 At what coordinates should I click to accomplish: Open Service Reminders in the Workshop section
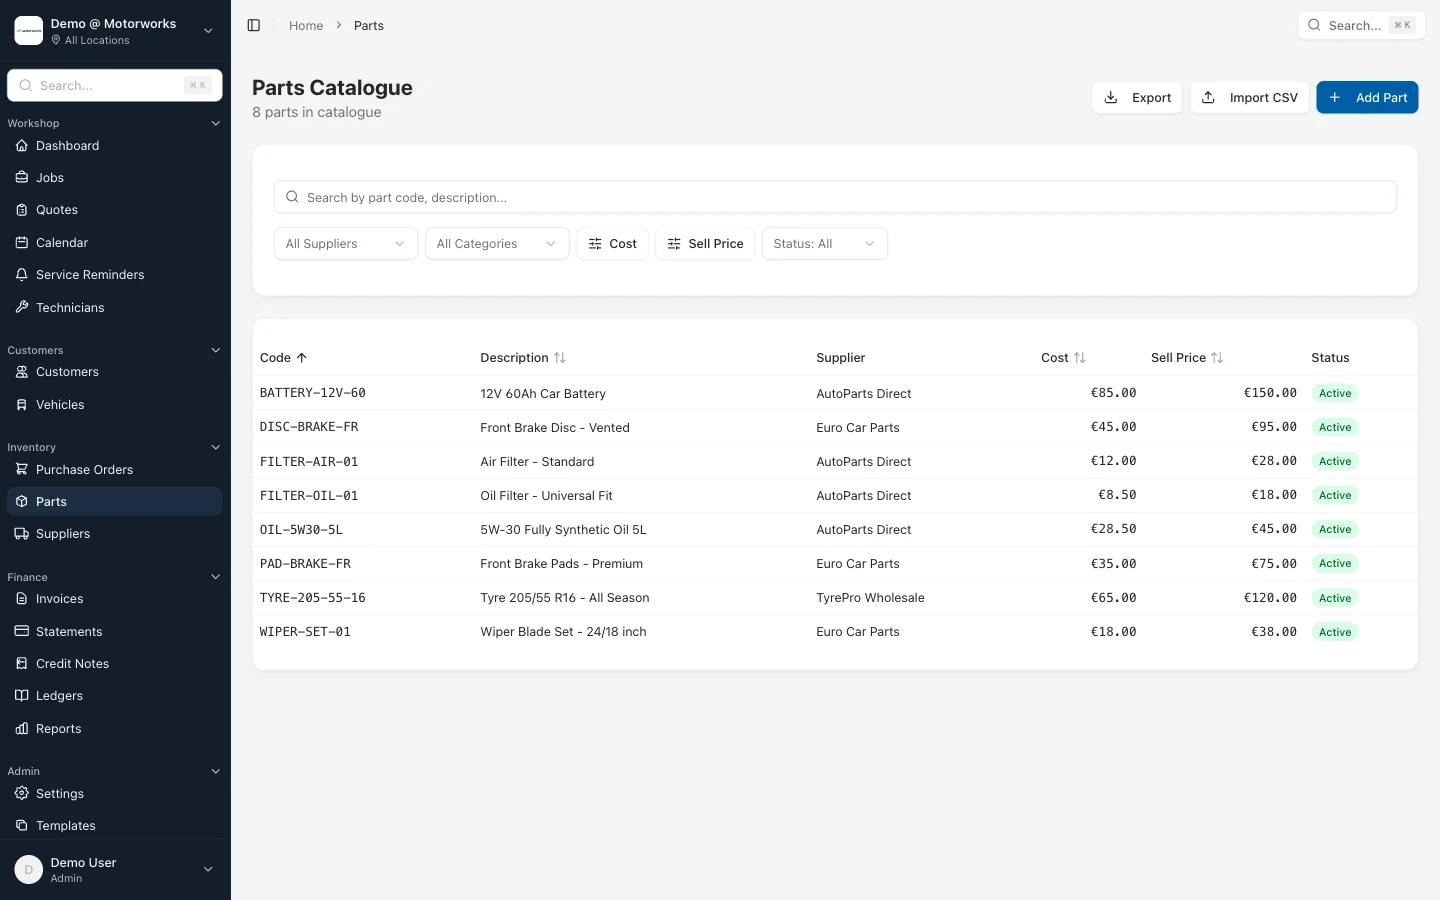coord(89,274)
